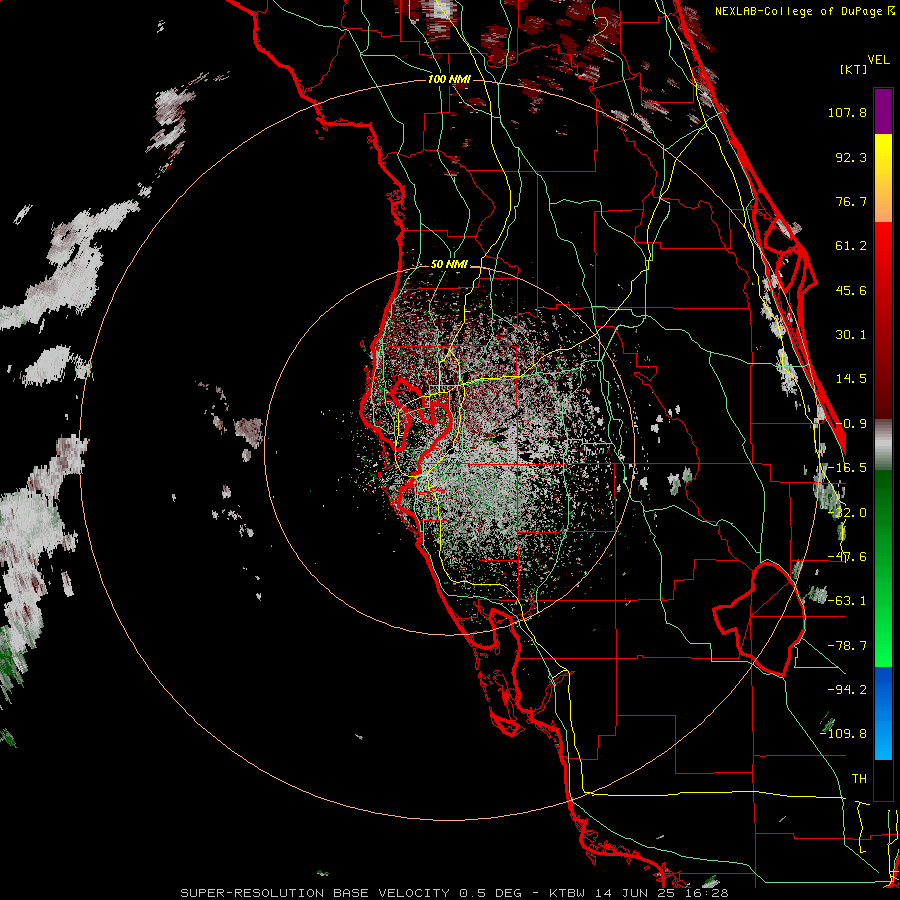Click the -78.7 velocity scale value
The image size is (900, 900).
[x=847, y=646]
